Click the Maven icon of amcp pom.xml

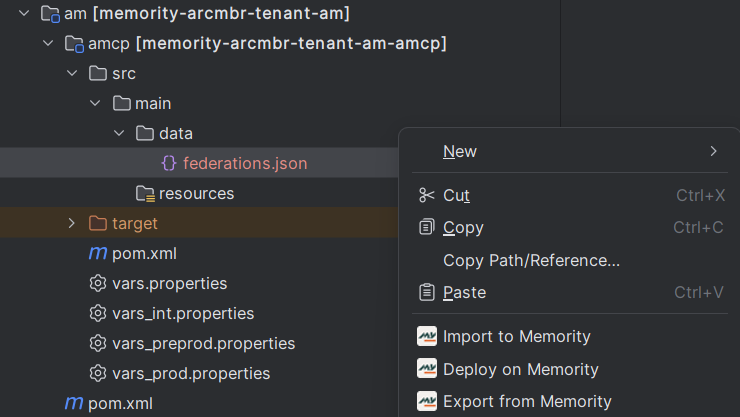click(98, 253)
